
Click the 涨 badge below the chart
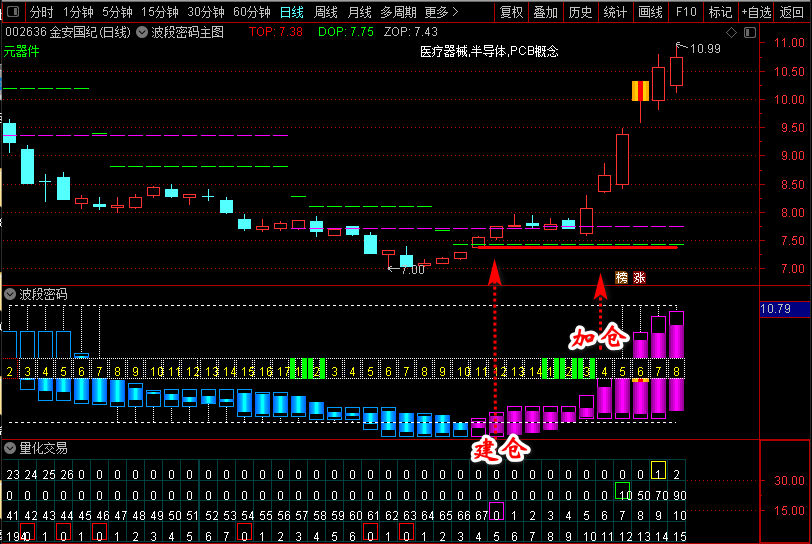pos(640,278)
